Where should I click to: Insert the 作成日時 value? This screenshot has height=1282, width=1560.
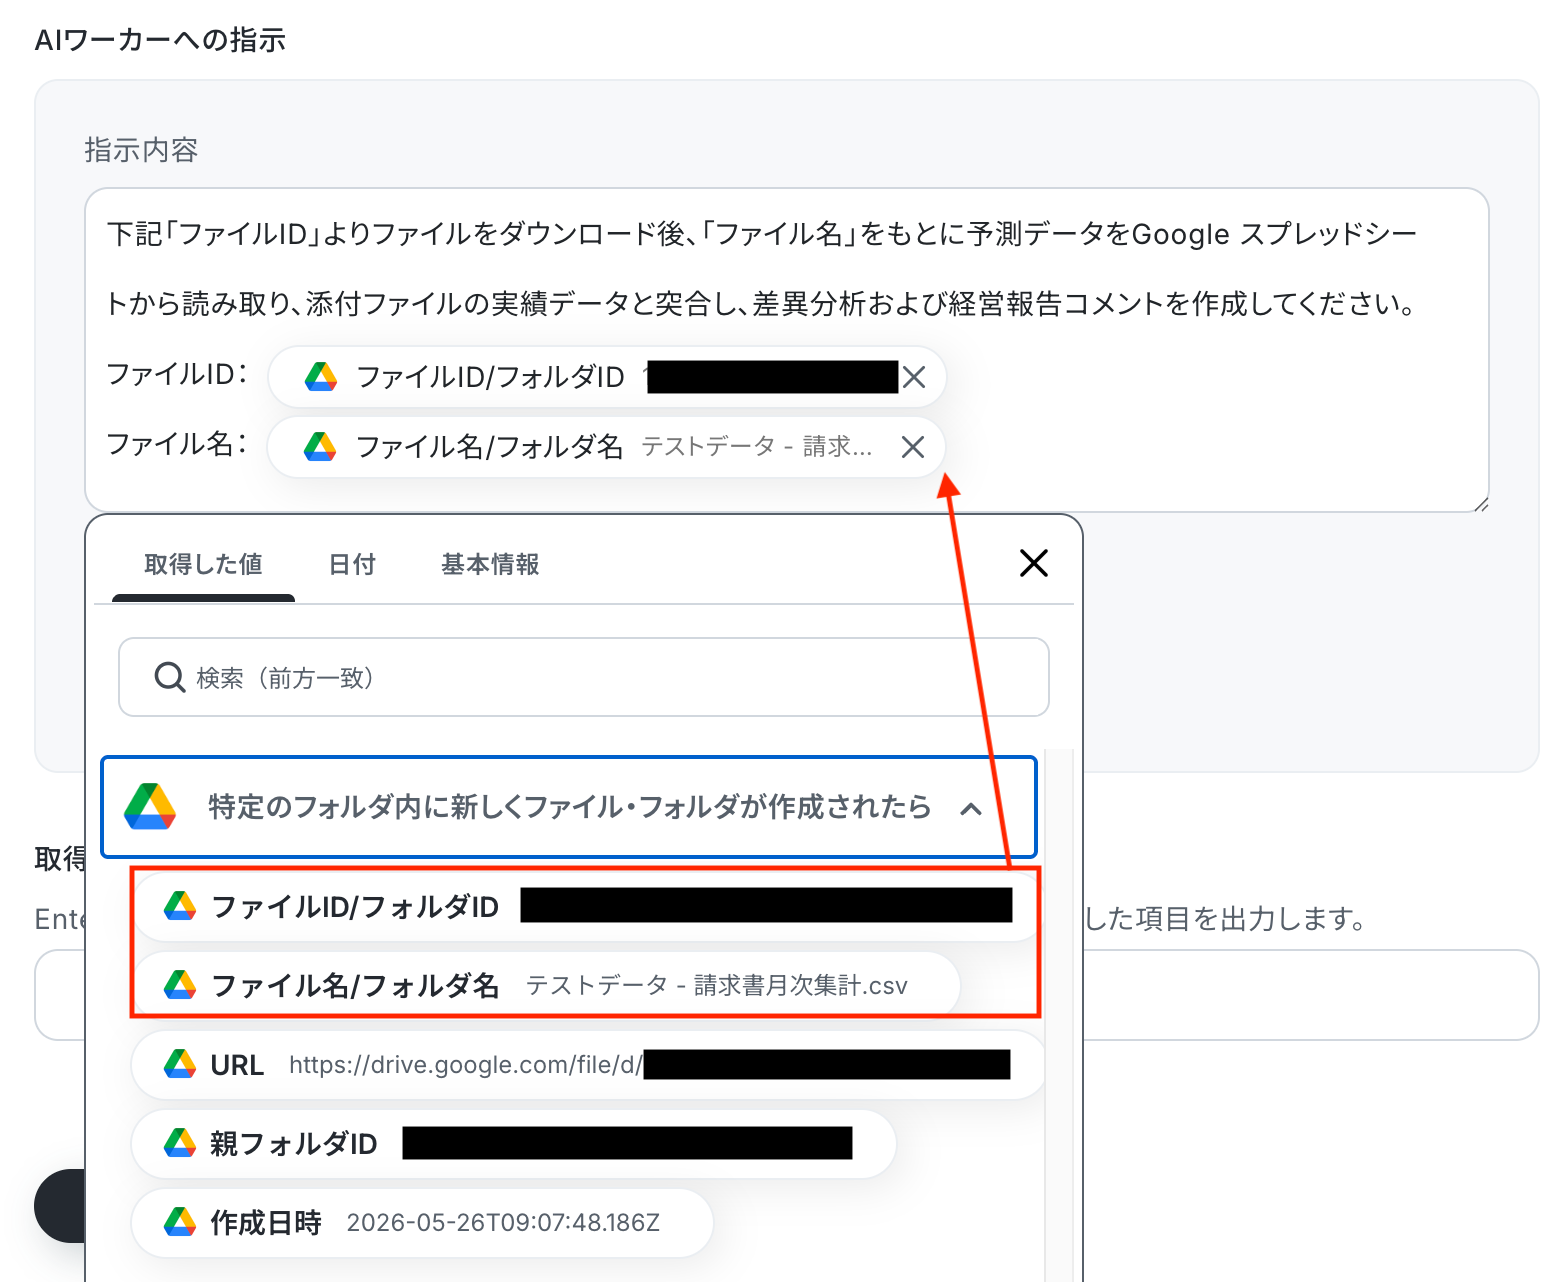click(x=422, y=1222)
